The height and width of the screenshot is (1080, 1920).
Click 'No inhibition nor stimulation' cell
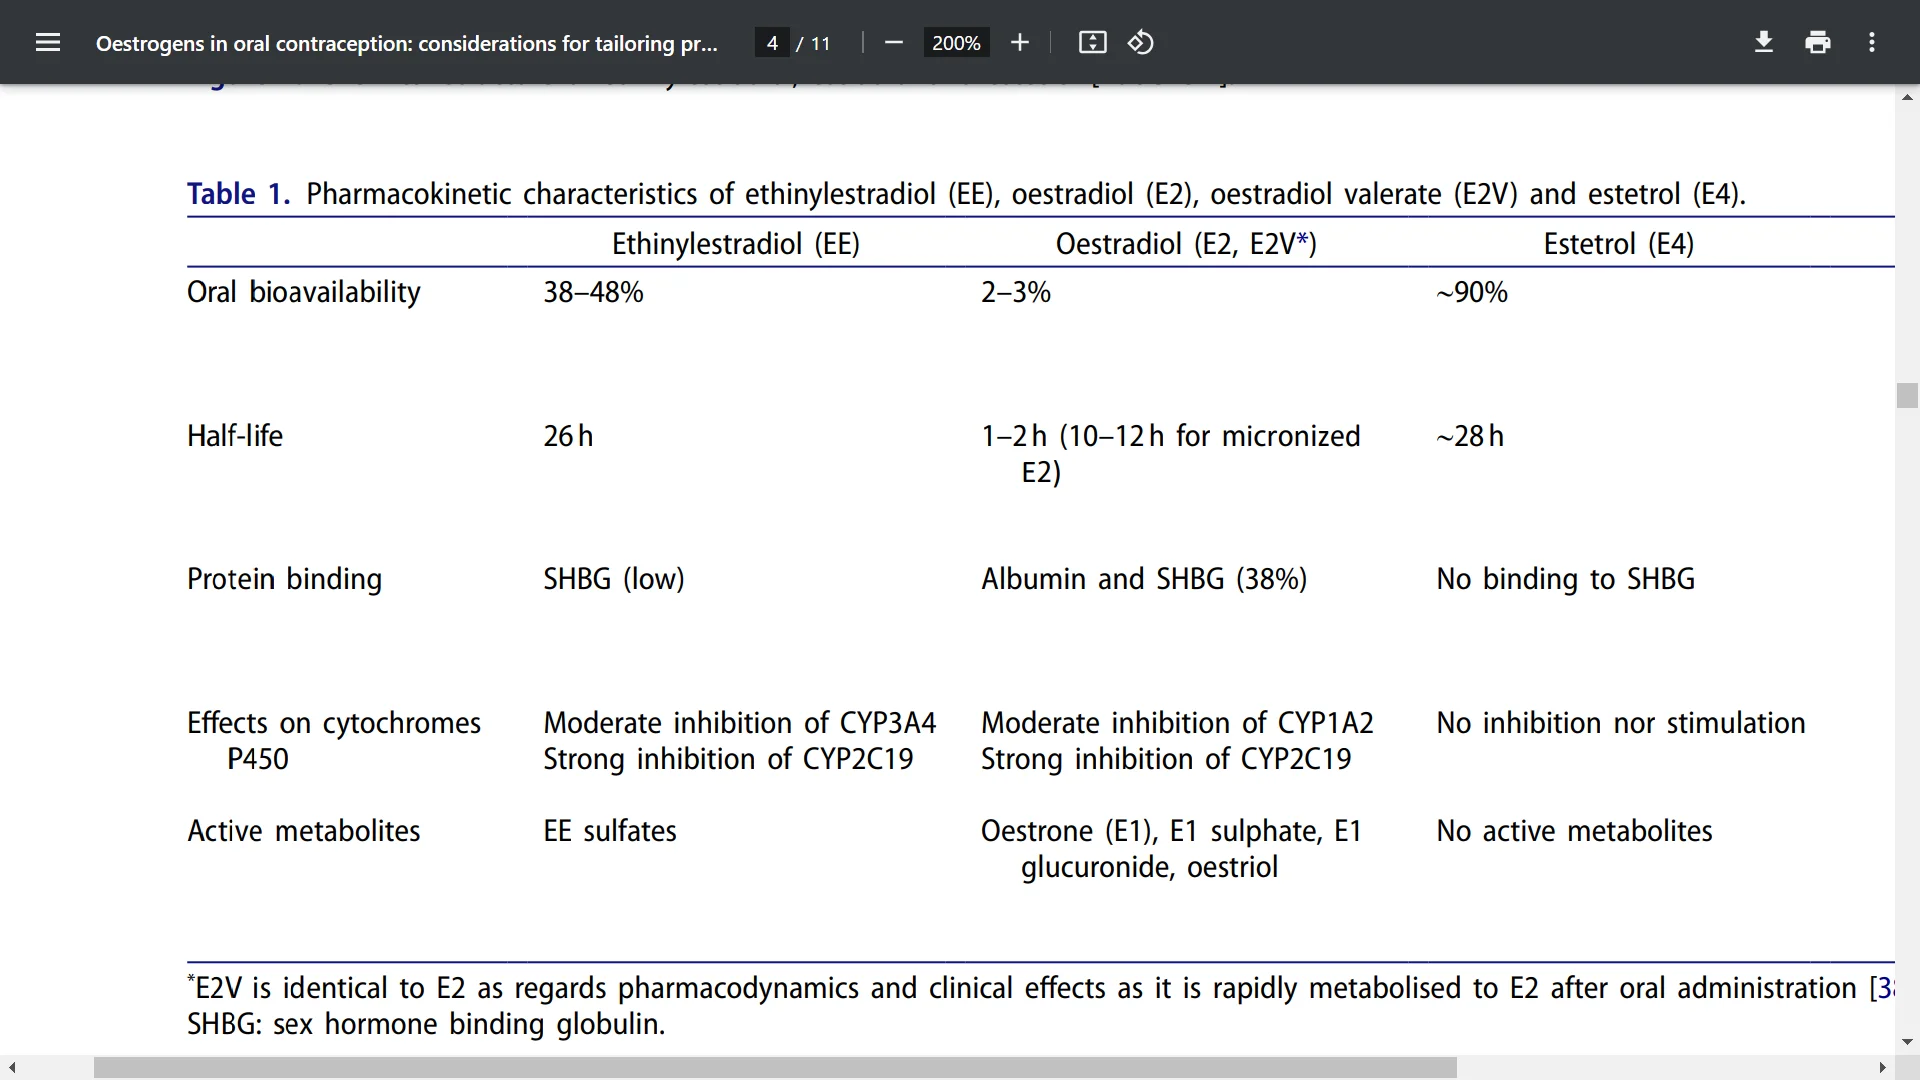point(1621,723)
